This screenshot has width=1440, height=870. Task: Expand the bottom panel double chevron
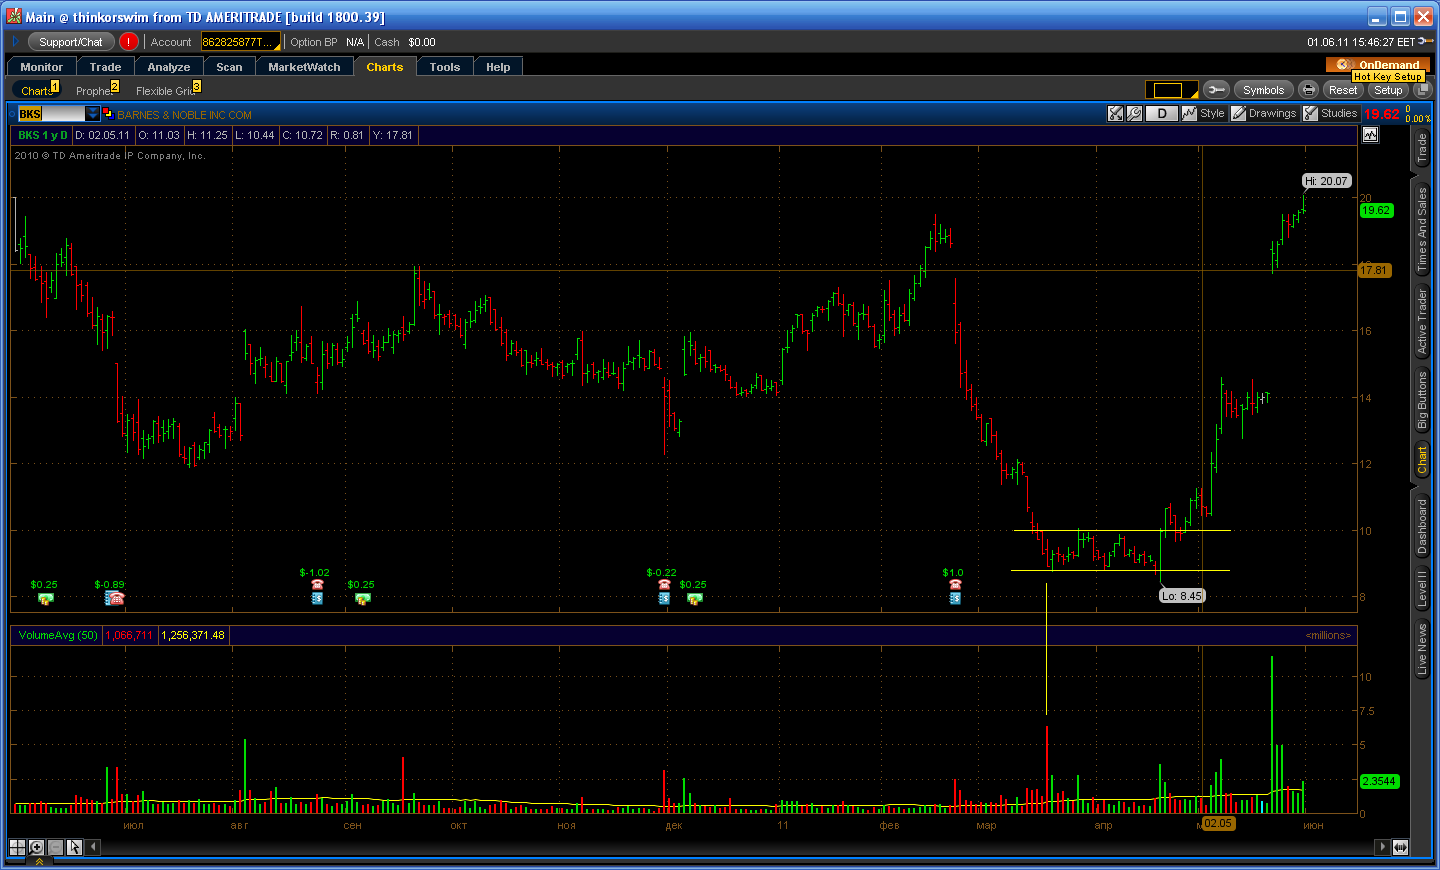(38, 861)
